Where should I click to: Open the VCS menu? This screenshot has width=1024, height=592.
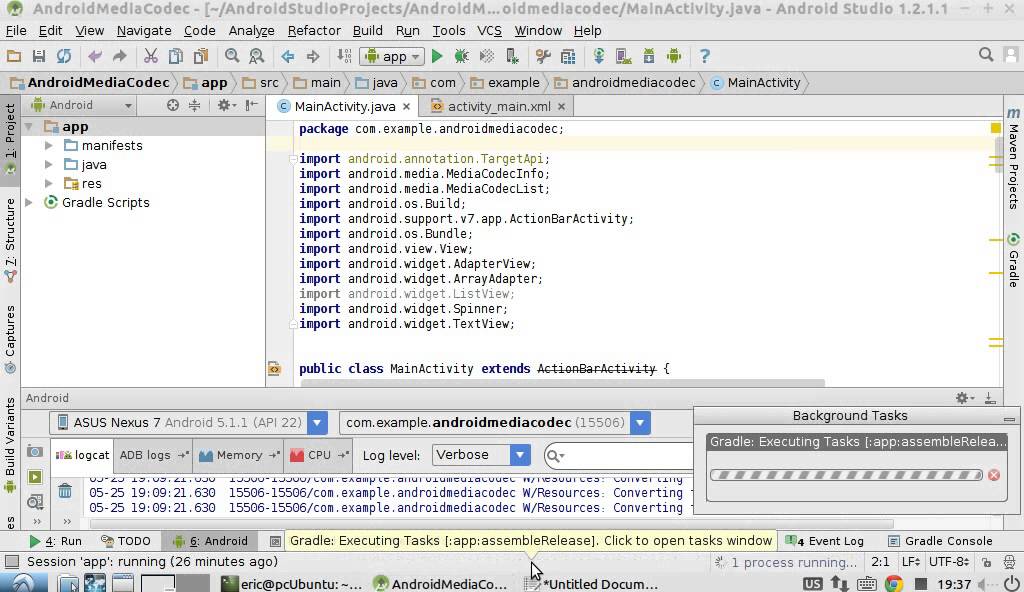489,31
